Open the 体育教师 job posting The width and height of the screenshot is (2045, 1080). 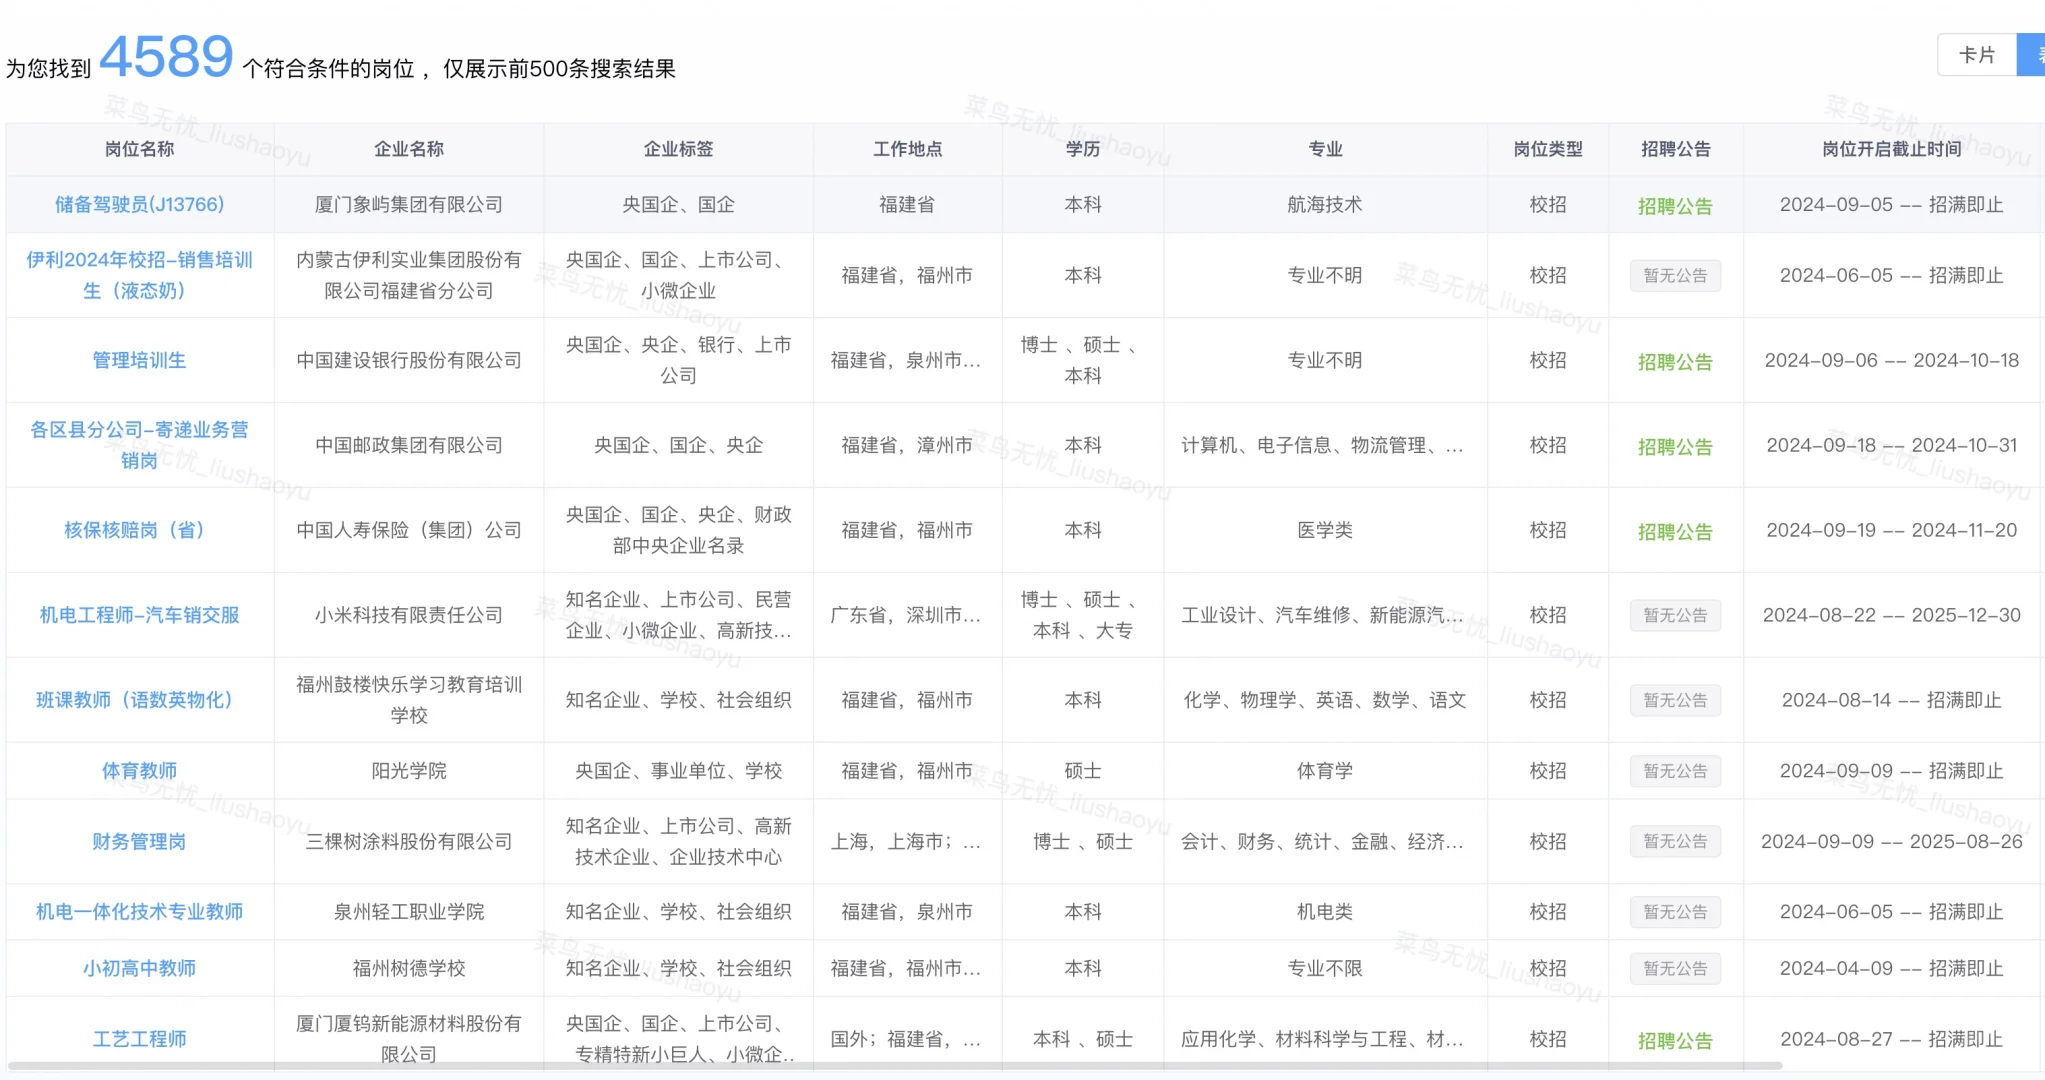click(139, 771)
